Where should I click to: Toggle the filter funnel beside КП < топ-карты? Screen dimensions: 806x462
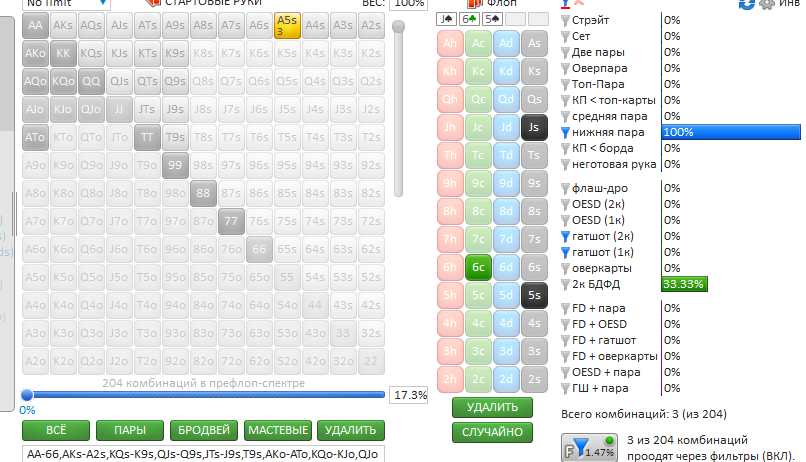point(565,100)
